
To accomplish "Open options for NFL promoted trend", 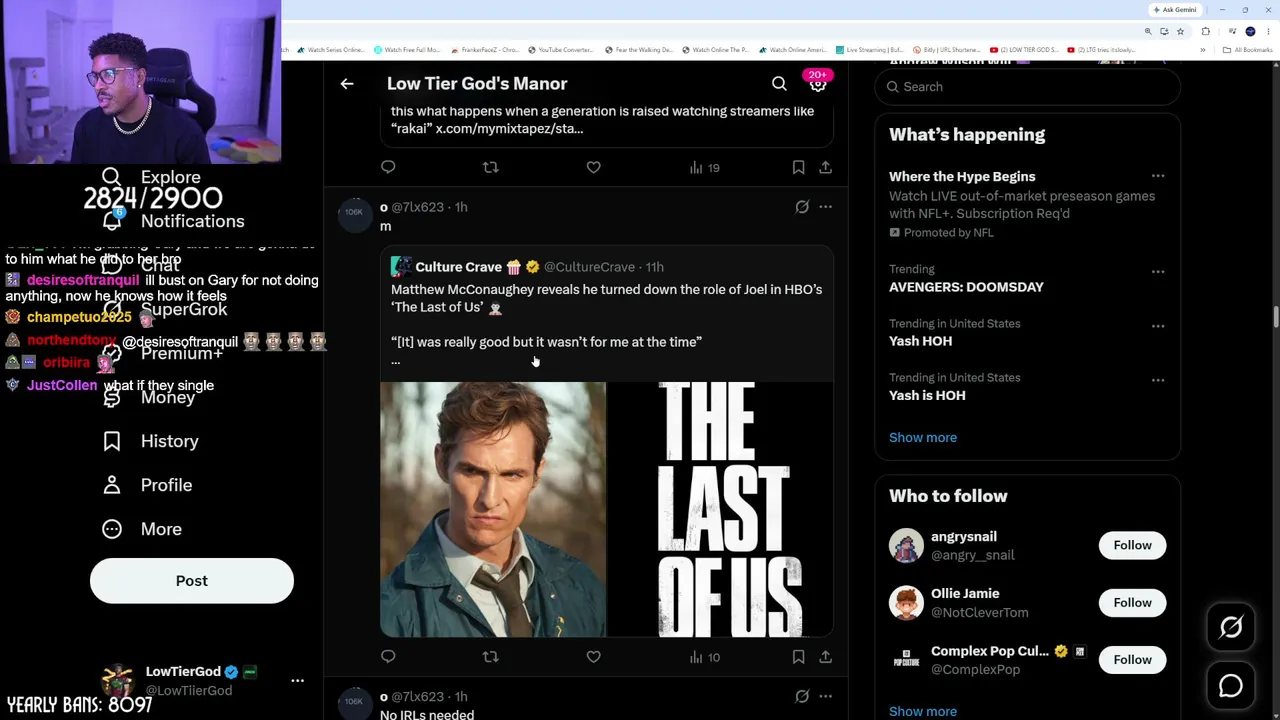I will [1157, 177].
